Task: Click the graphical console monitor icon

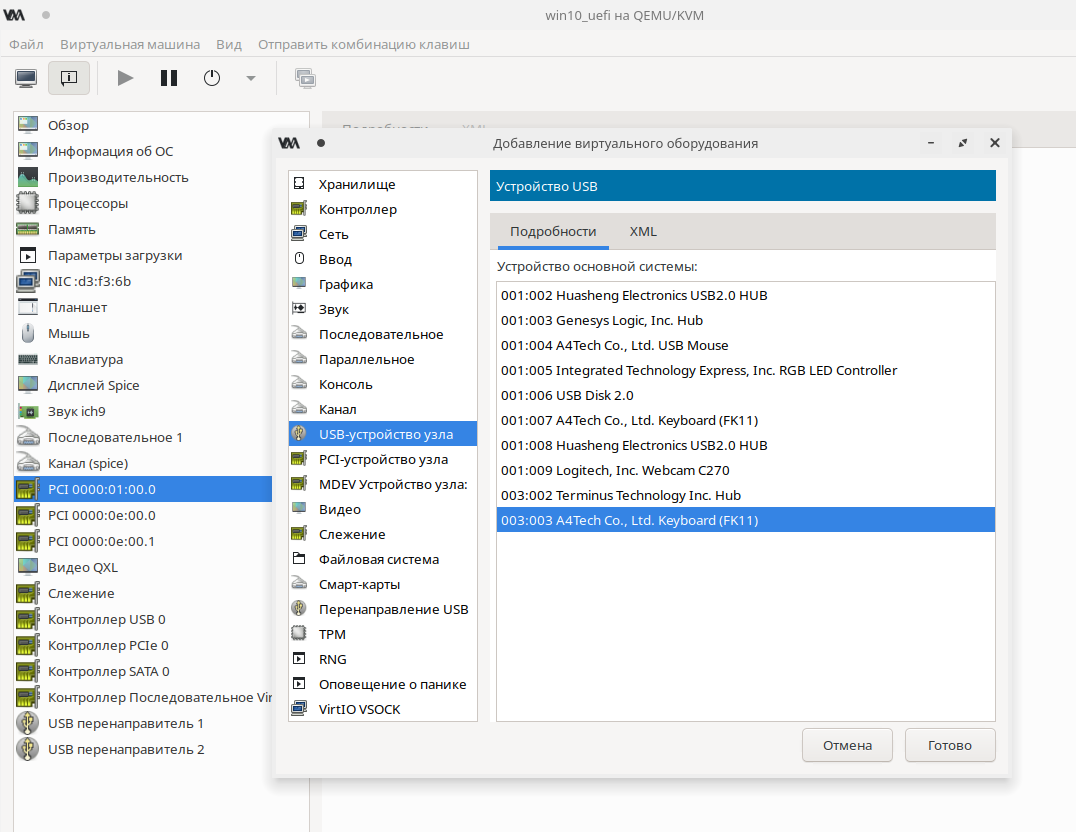Action: coord(26,78)
